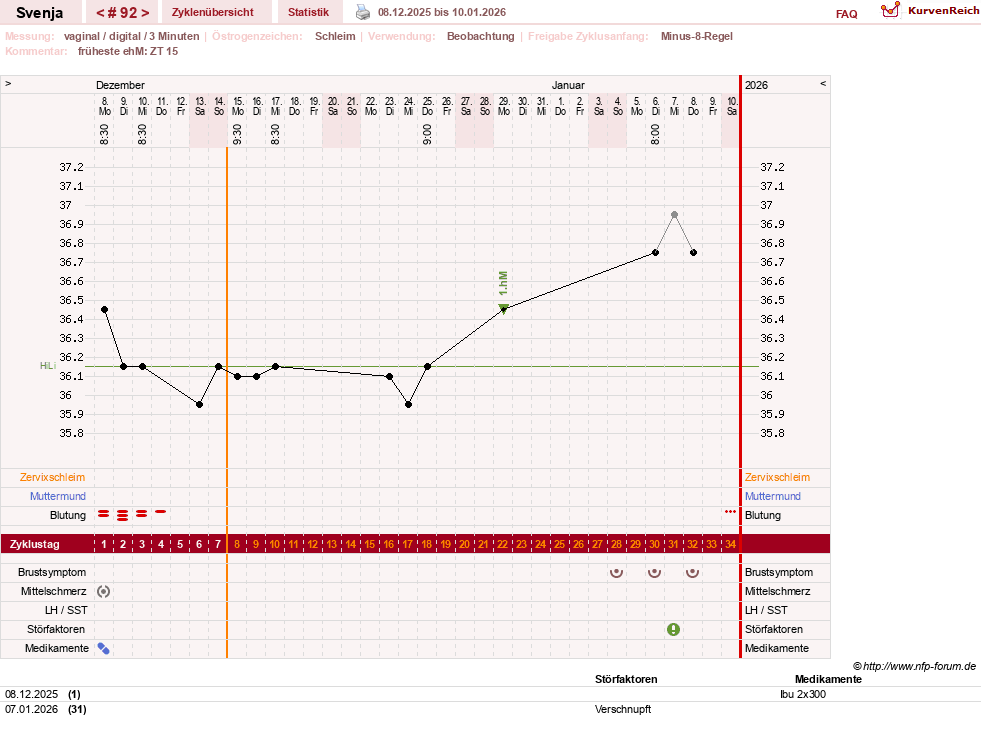Select the grey excluded temperature point on 7. Mi
Image resolution: width=981 pixels, height=738 pixels.
tap(674, 215)
